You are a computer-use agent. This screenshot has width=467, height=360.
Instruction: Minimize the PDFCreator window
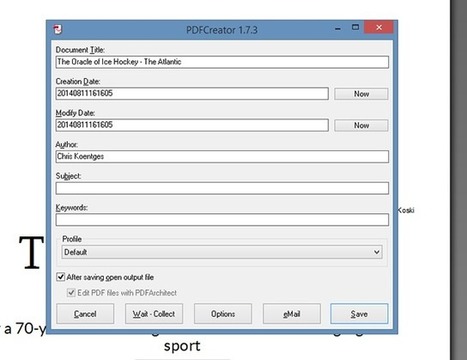pos(338,29)
